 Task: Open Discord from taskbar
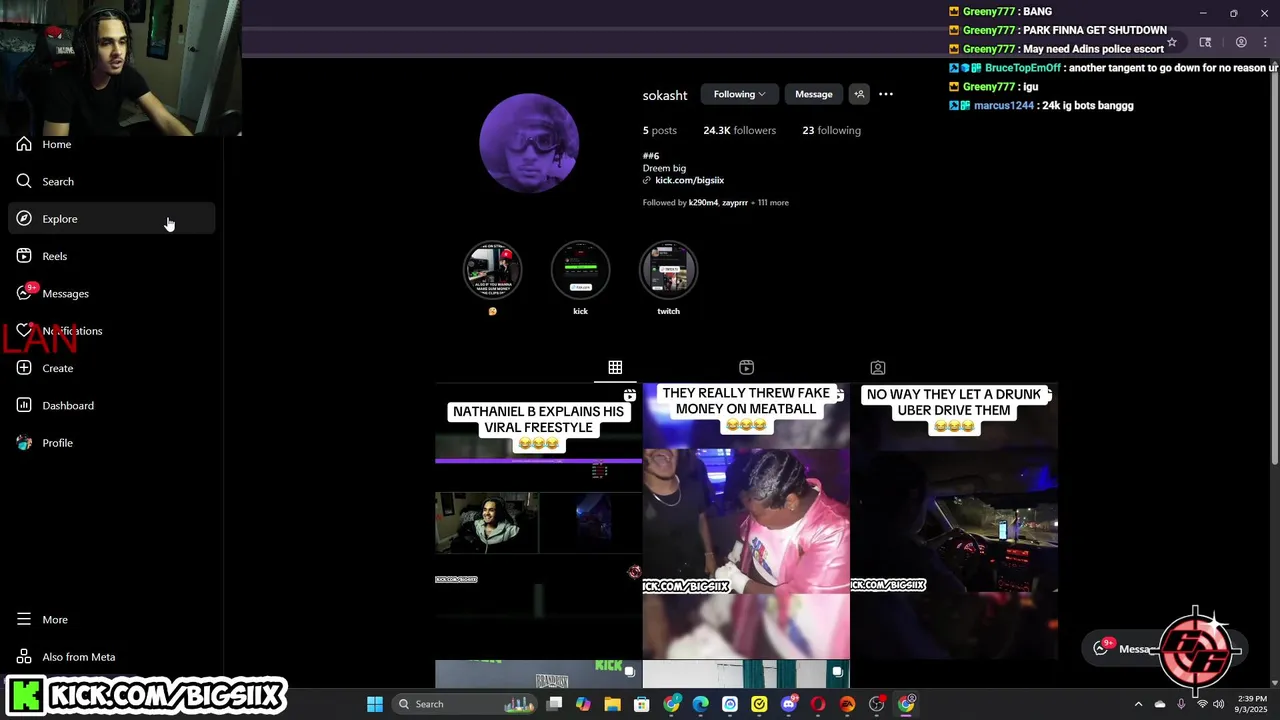(x=789, y=704)
